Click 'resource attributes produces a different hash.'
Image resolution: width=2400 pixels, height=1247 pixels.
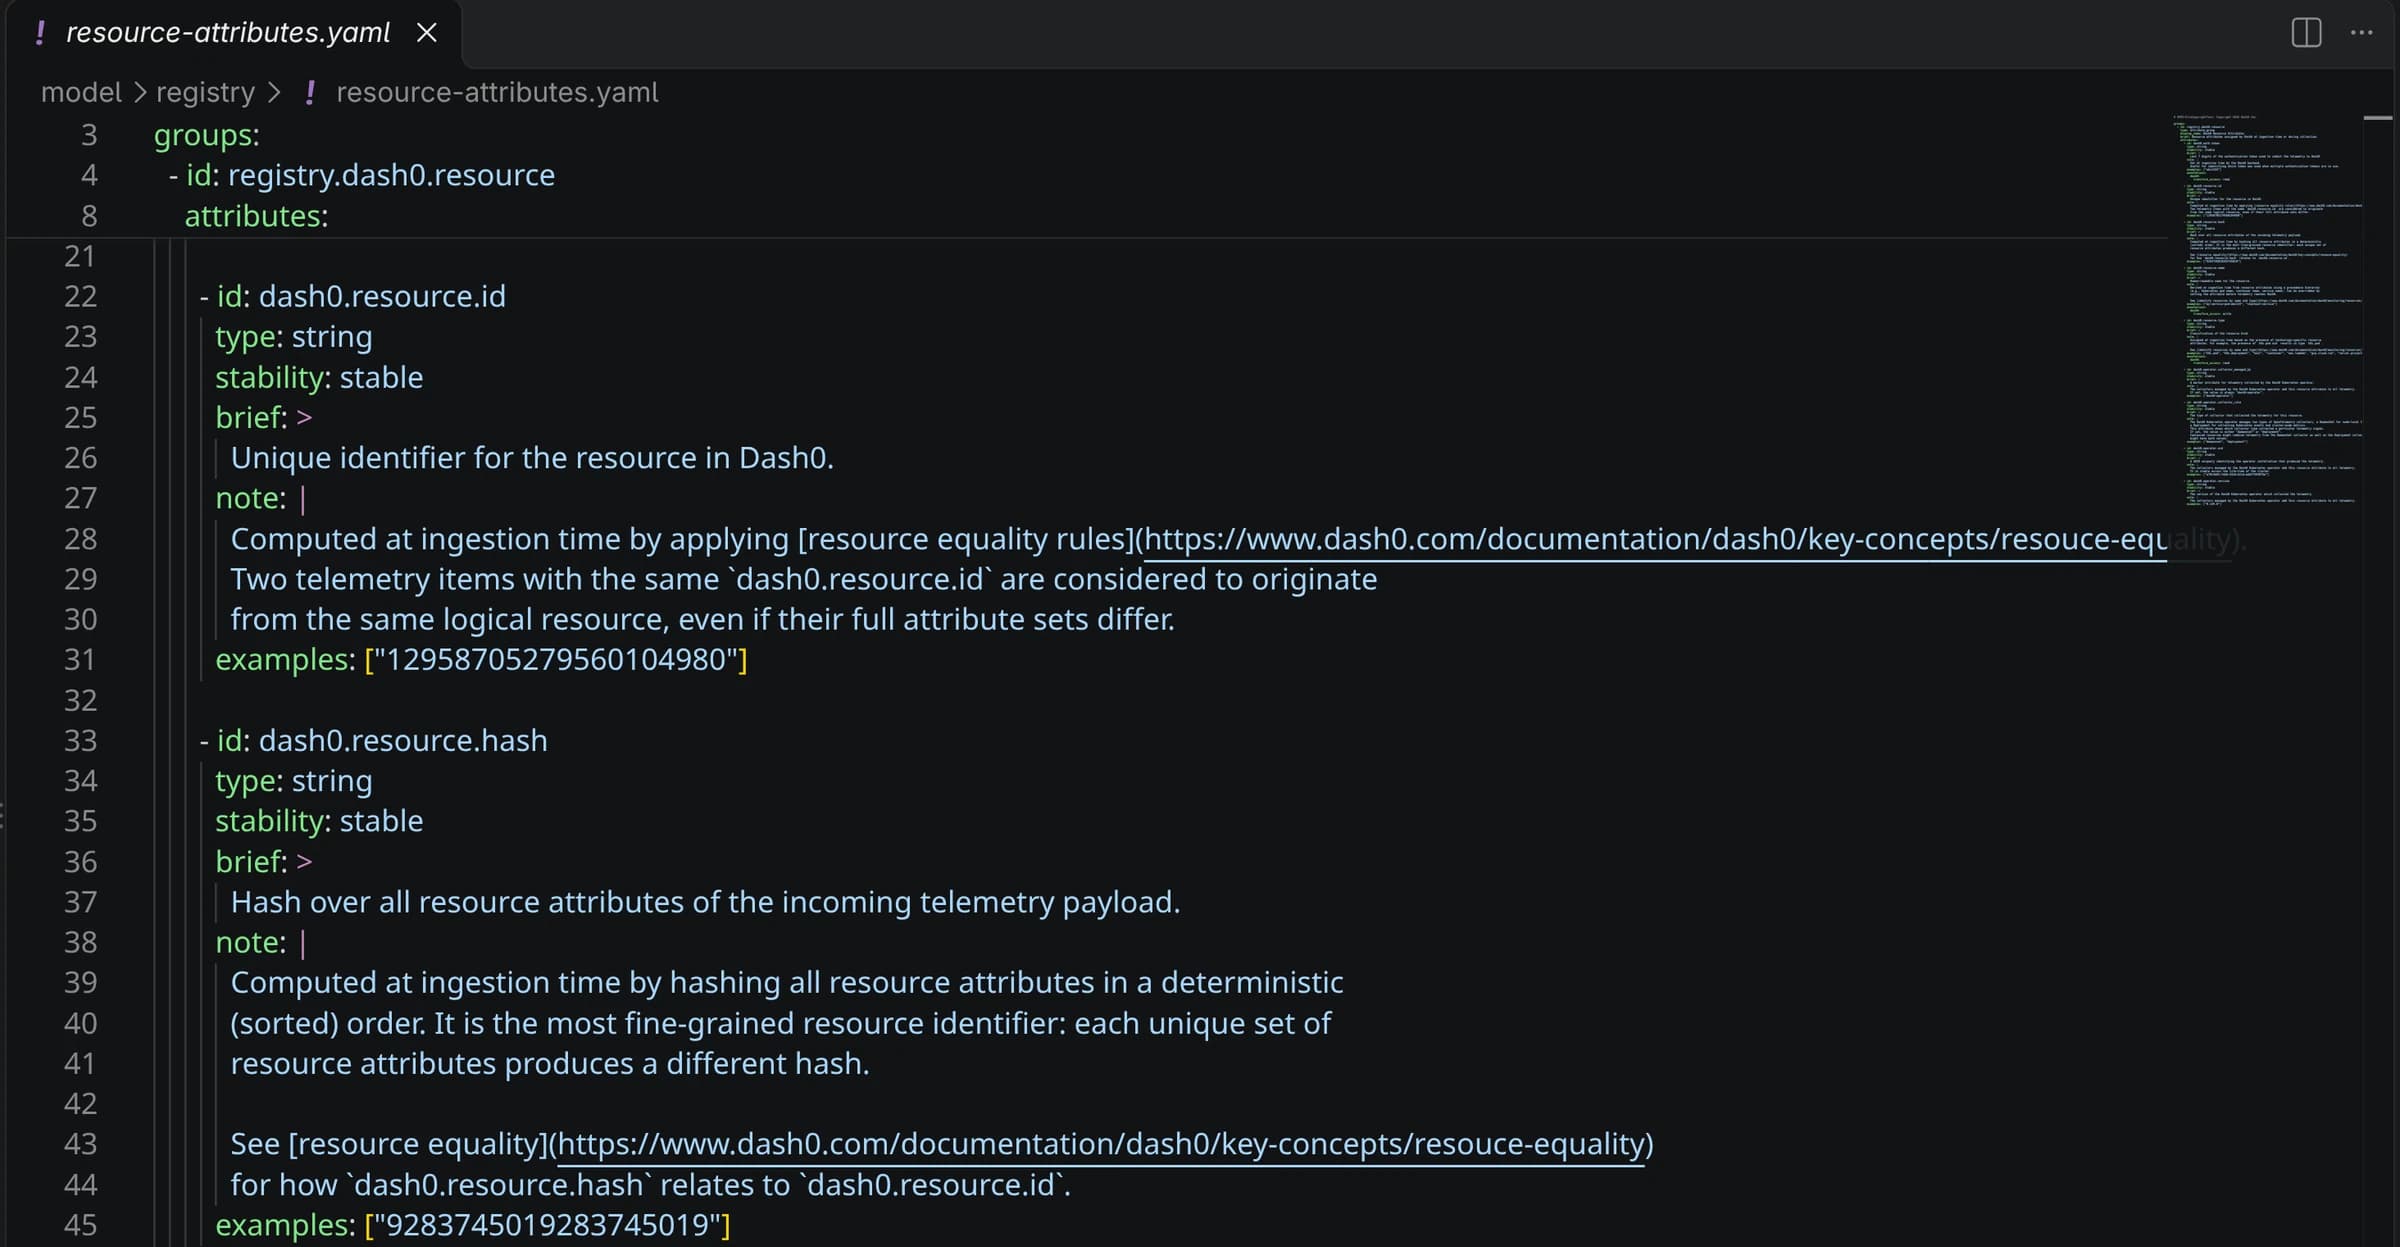[x=550, y=1064]
